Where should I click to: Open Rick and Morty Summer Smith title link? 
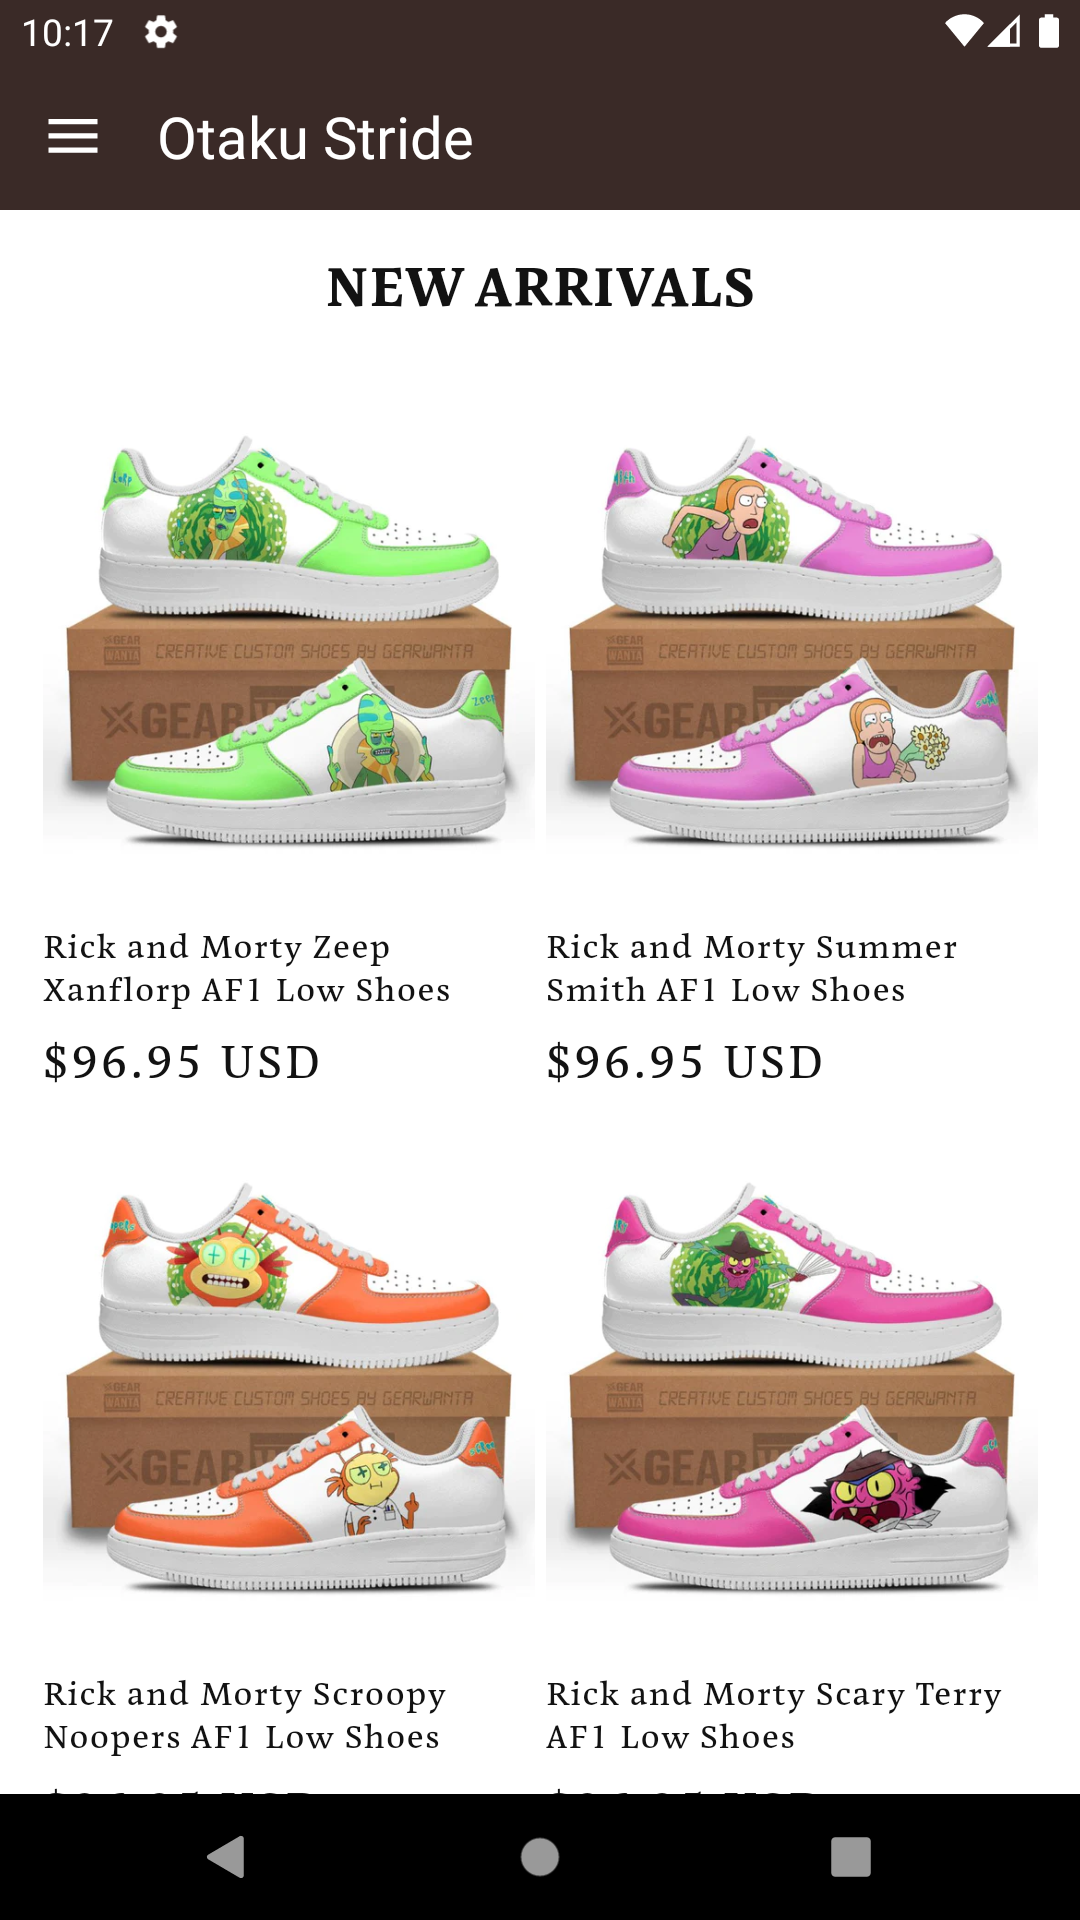pos(752,968)
